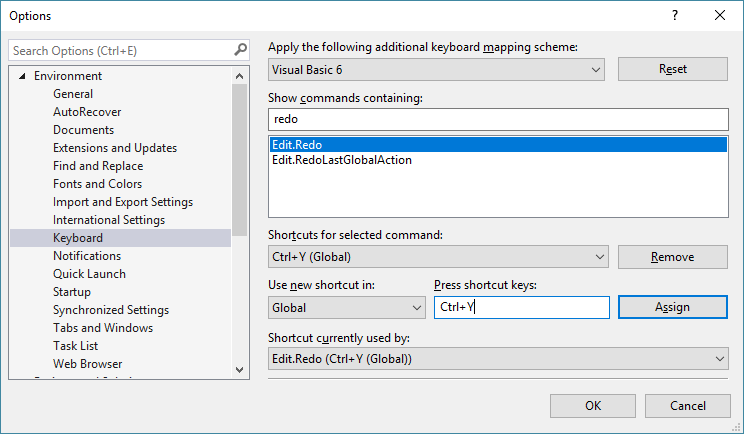Click the Show commands containing field
Screen dimensions: 744x434
click(x=498, y=119)
